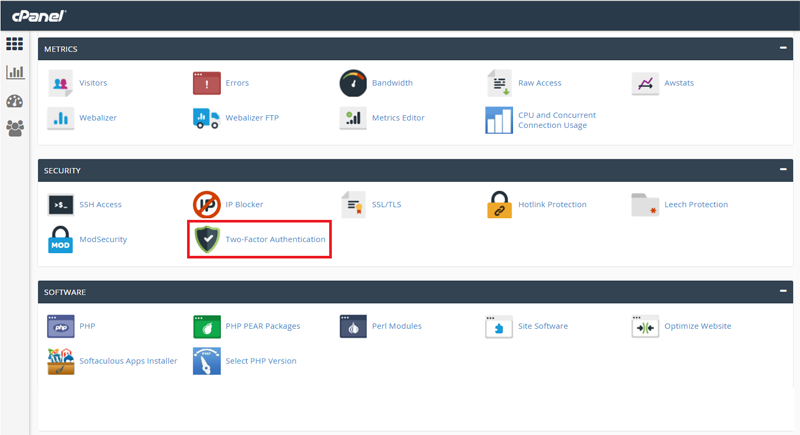Open the Raw Access link
Image resolution: width=800 pixels, height=435 pixels.
tap(539, 83)
